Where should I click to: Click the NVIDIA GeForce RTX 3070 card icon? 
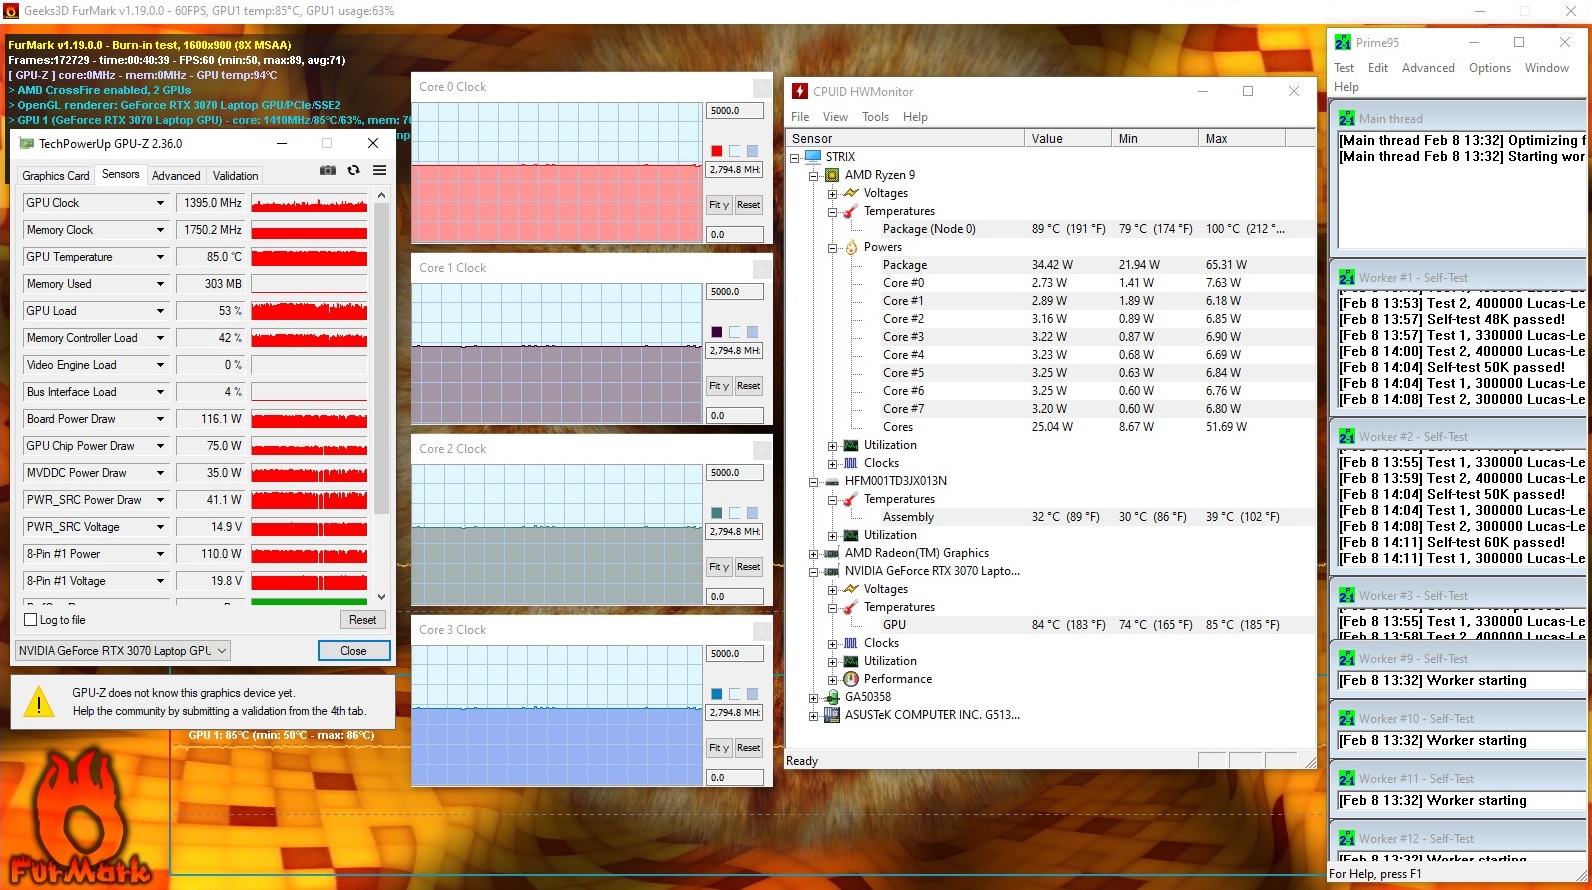pyautogui.click(x=831, y=571)
